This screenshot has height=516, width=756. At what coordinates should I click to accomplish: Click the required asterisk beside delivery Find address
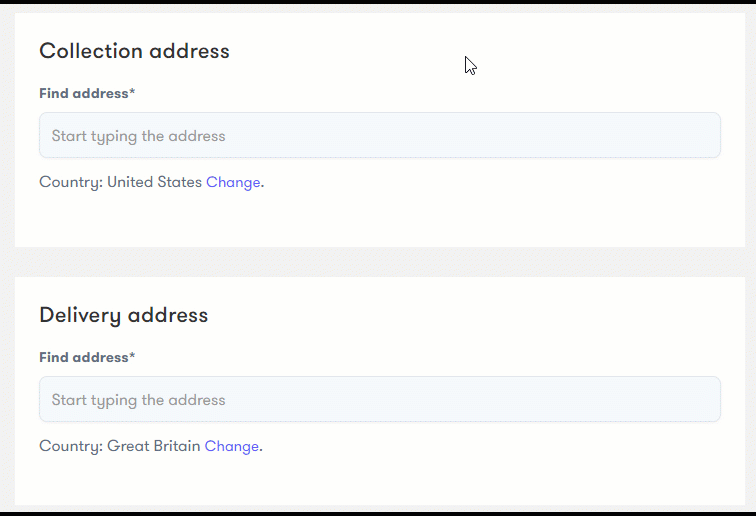point(132,354)
